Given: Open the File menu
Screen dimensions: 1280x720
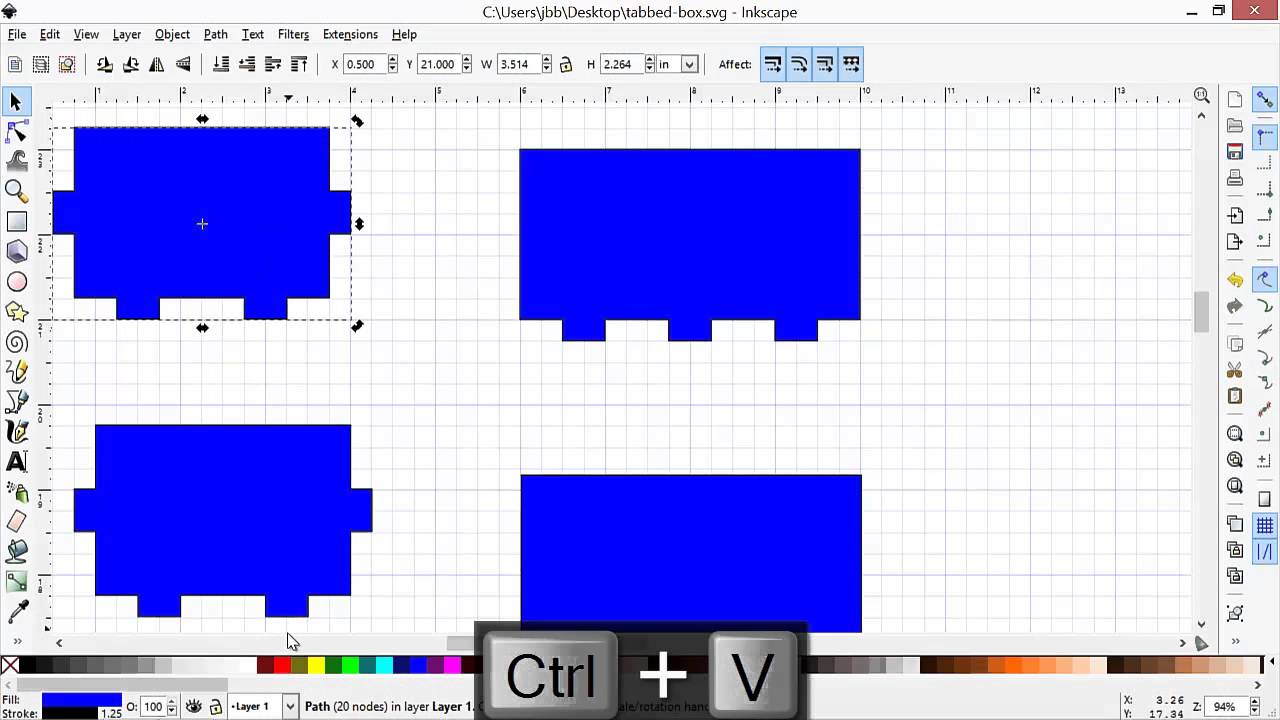Looking at the screenshot, I should pos(17,34).
